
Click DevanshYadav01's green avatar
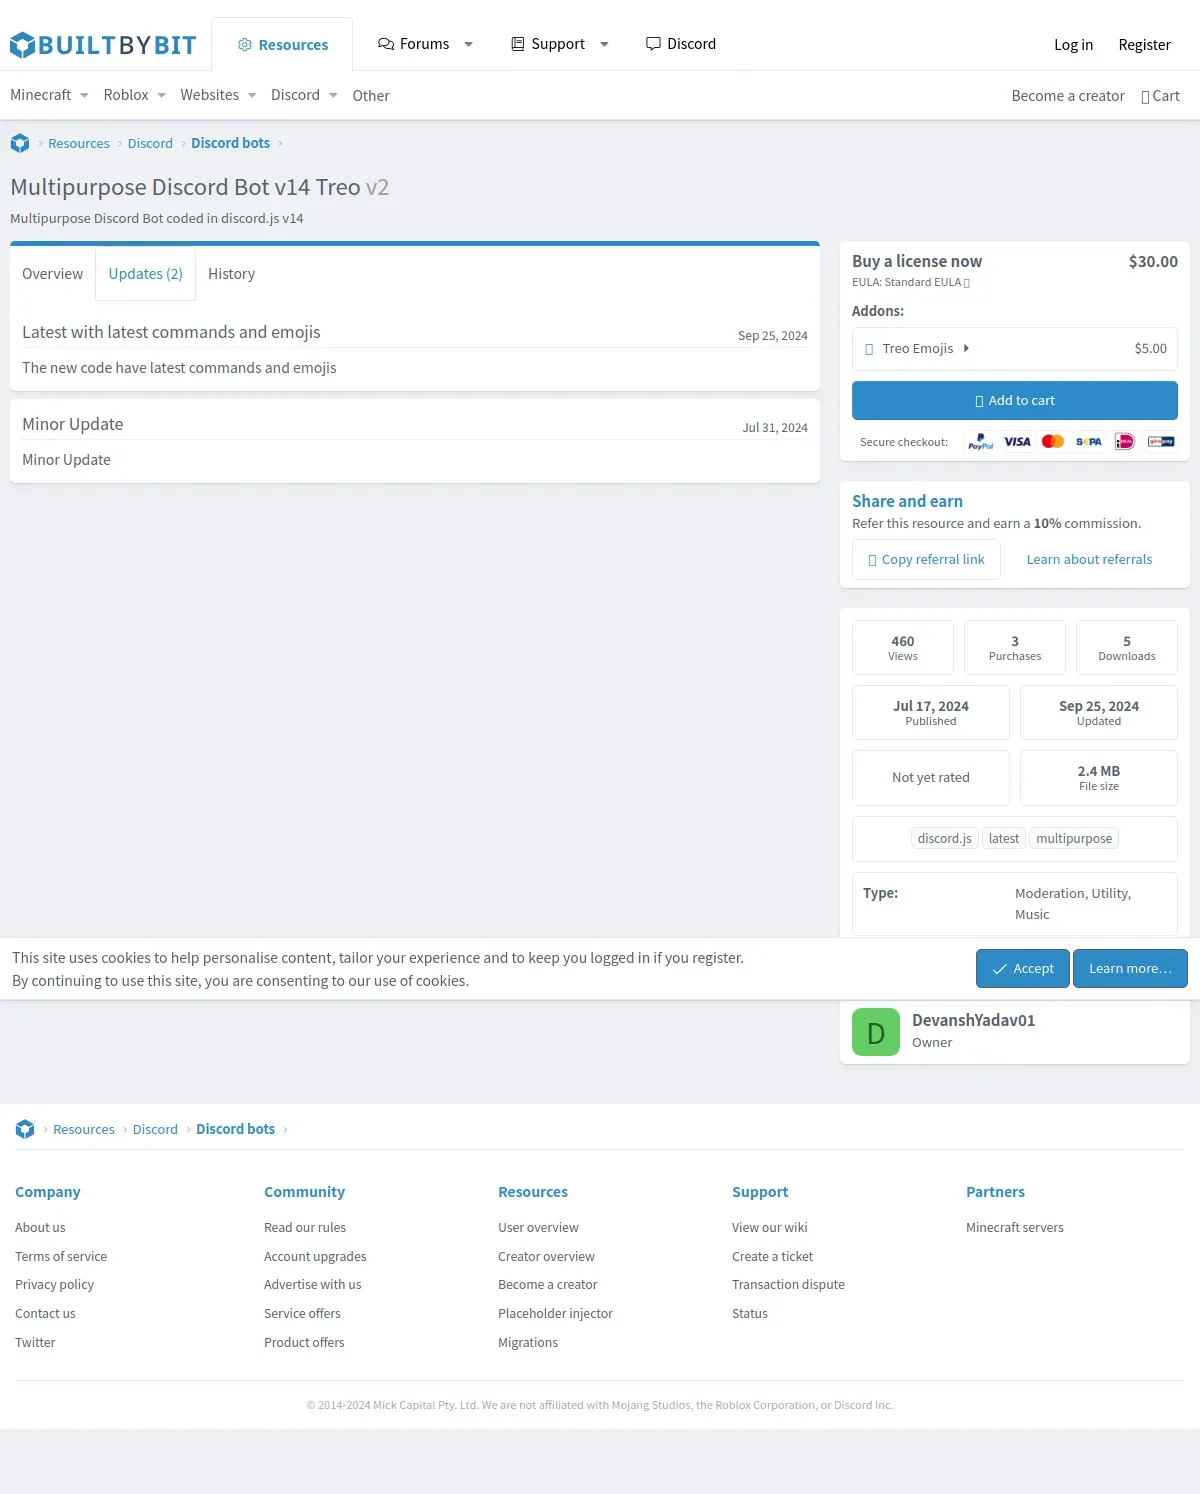(876, 1032)
